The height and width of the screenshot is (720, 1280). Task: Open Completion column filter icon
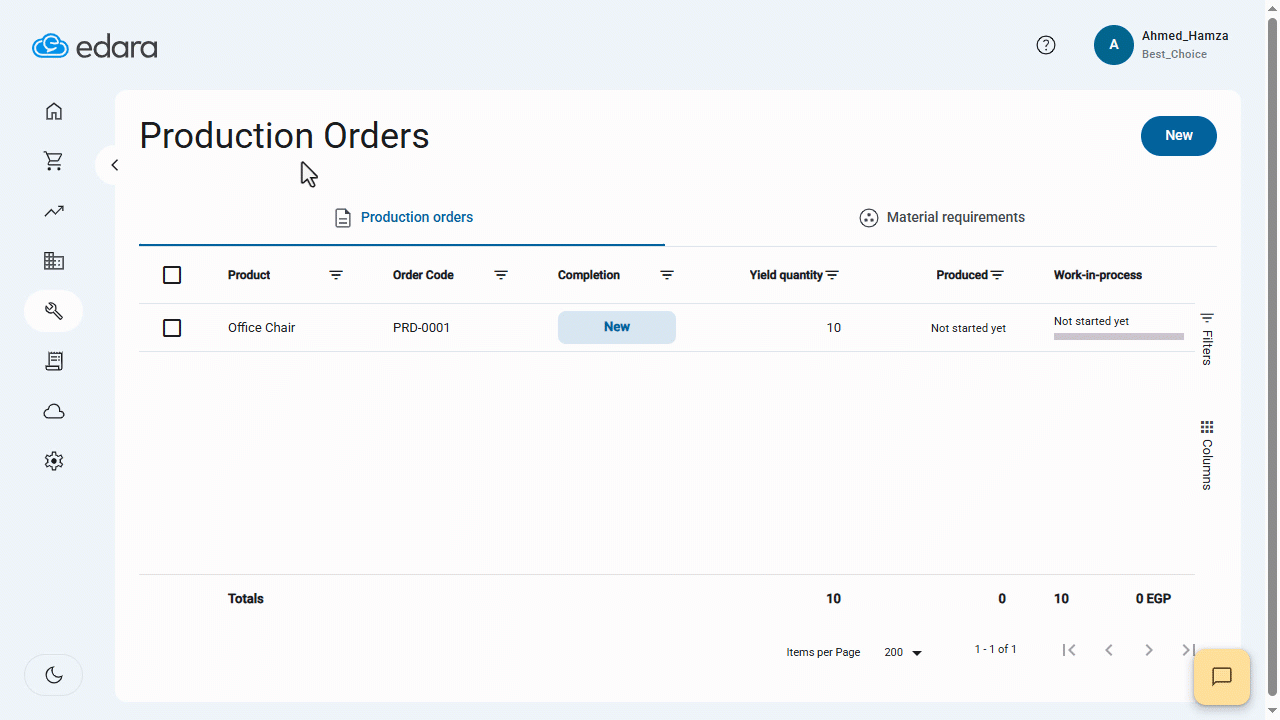pyautogui.click(x=667, y=275)
